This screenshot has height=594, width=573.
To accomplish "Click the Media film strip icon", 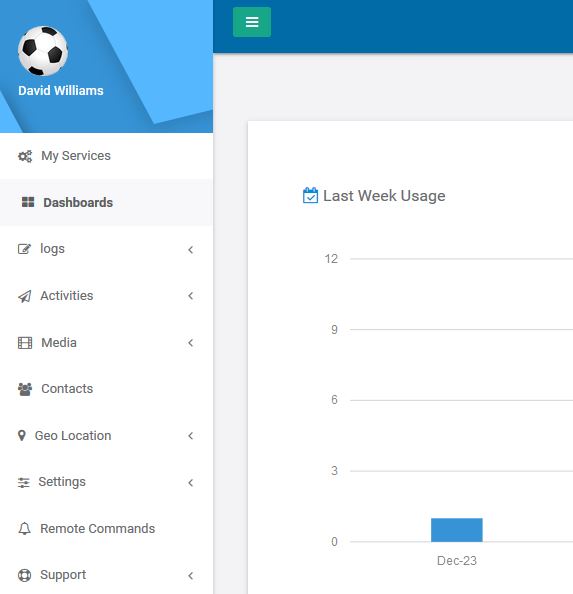I will pyautogui.click(x=25, y=343).
